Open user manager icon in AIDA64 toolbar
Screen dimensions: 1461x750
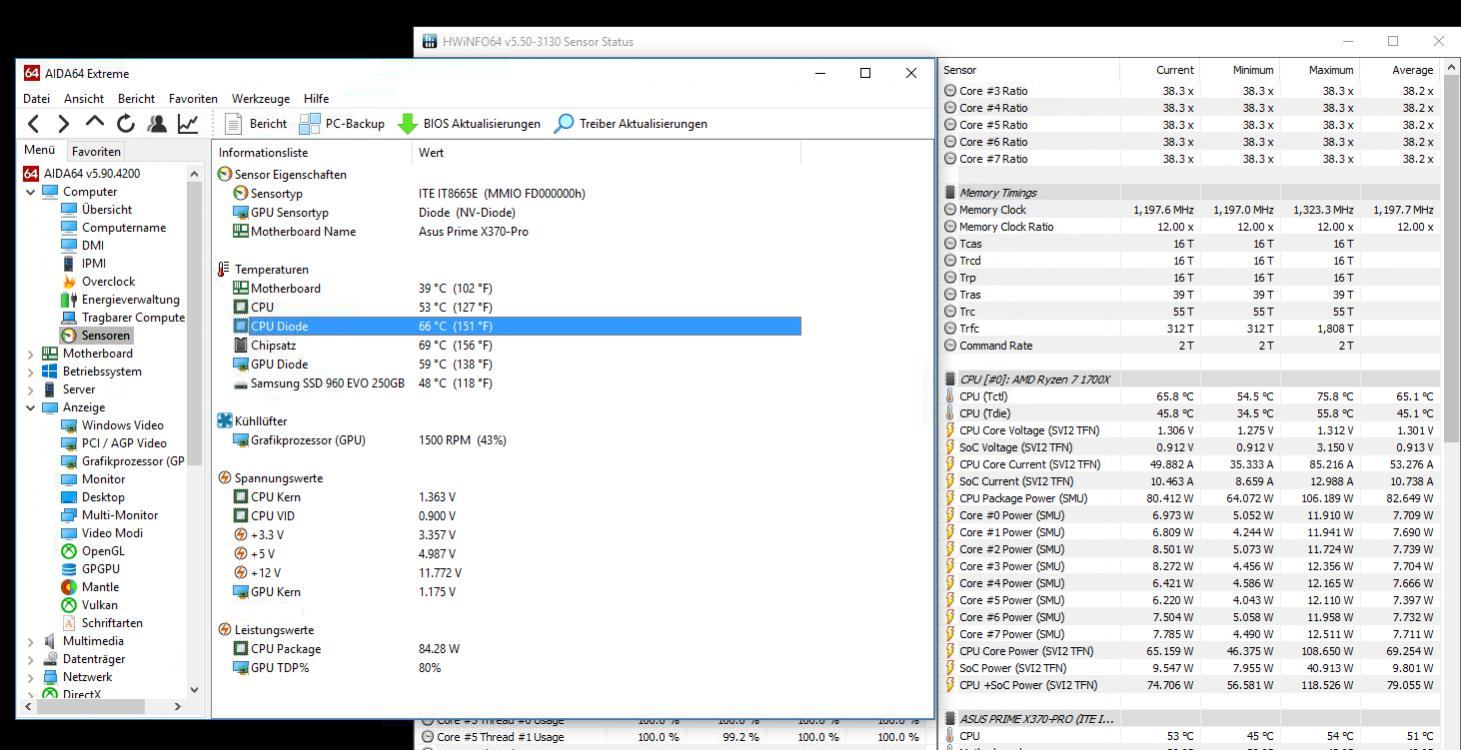pos(157,124)
